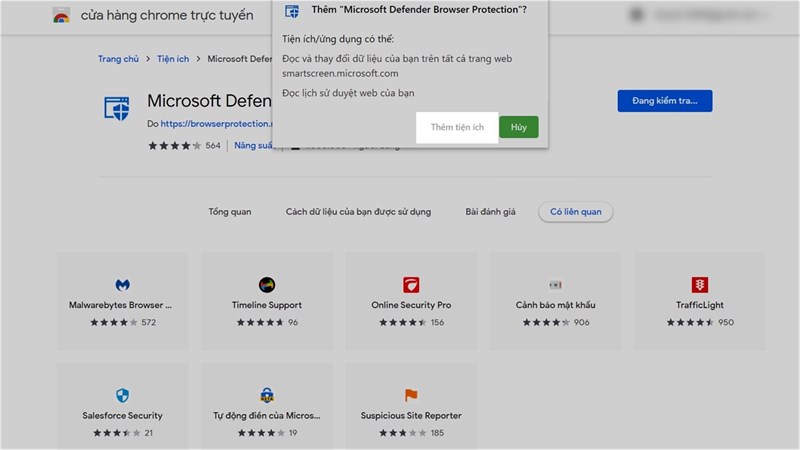Click Salesforce Security card title
Viewport: 800px width, 450px height.
tap(122, 416)
